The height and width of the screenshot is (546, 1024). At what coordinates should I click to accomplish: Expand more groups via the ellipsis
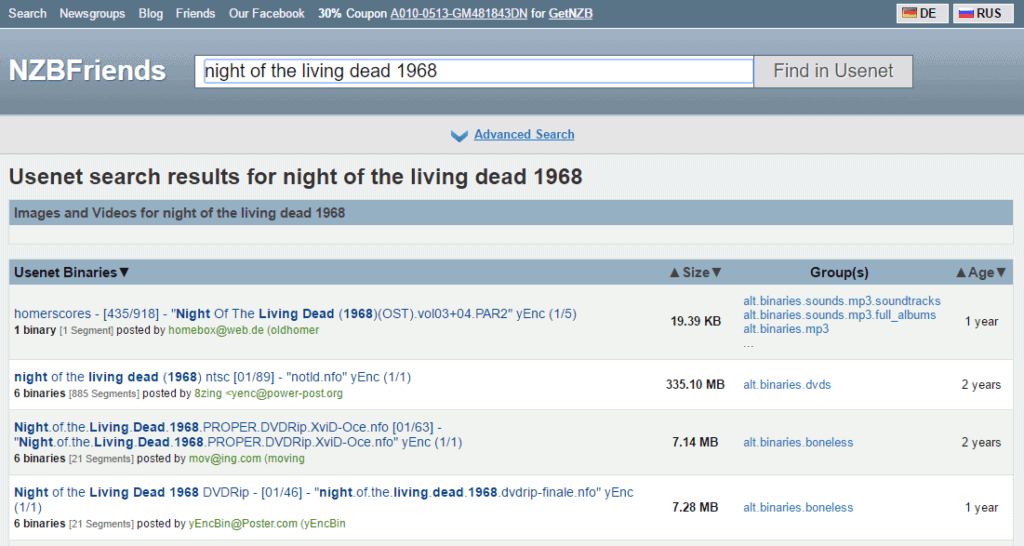click(x=748, y=344)
